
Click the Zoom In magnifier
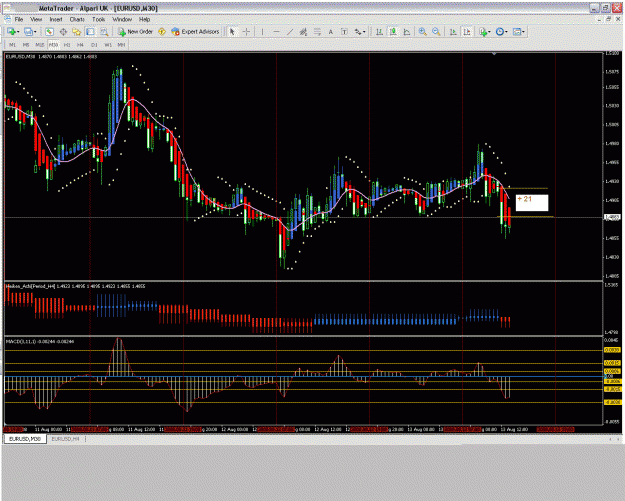coord(423,31)
